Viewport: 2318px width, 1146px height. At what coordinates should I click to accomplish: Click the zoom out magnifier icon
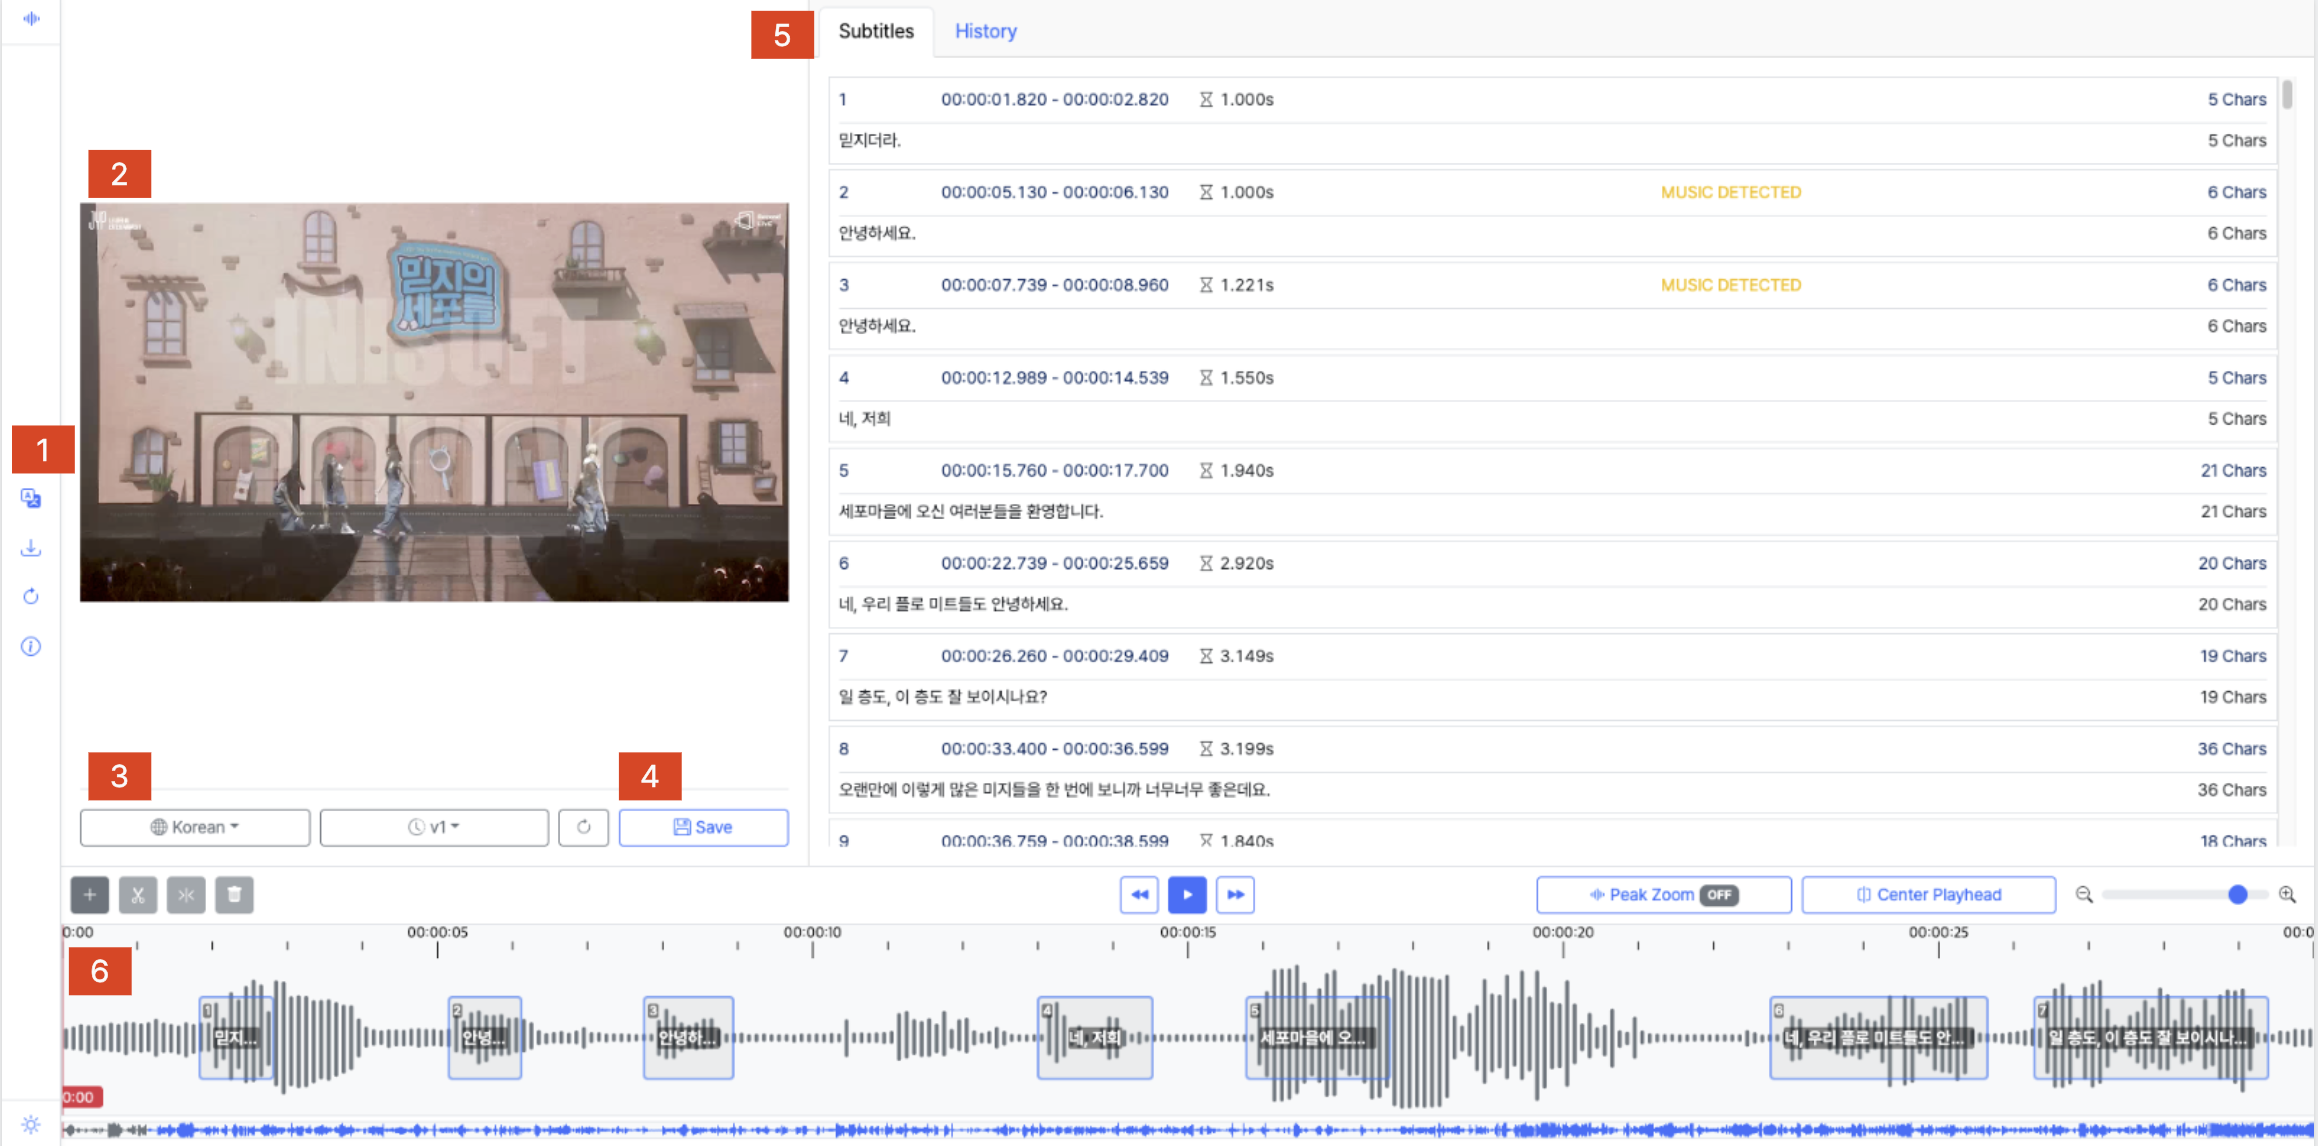pyautogui.click(x=2084, y=894)
